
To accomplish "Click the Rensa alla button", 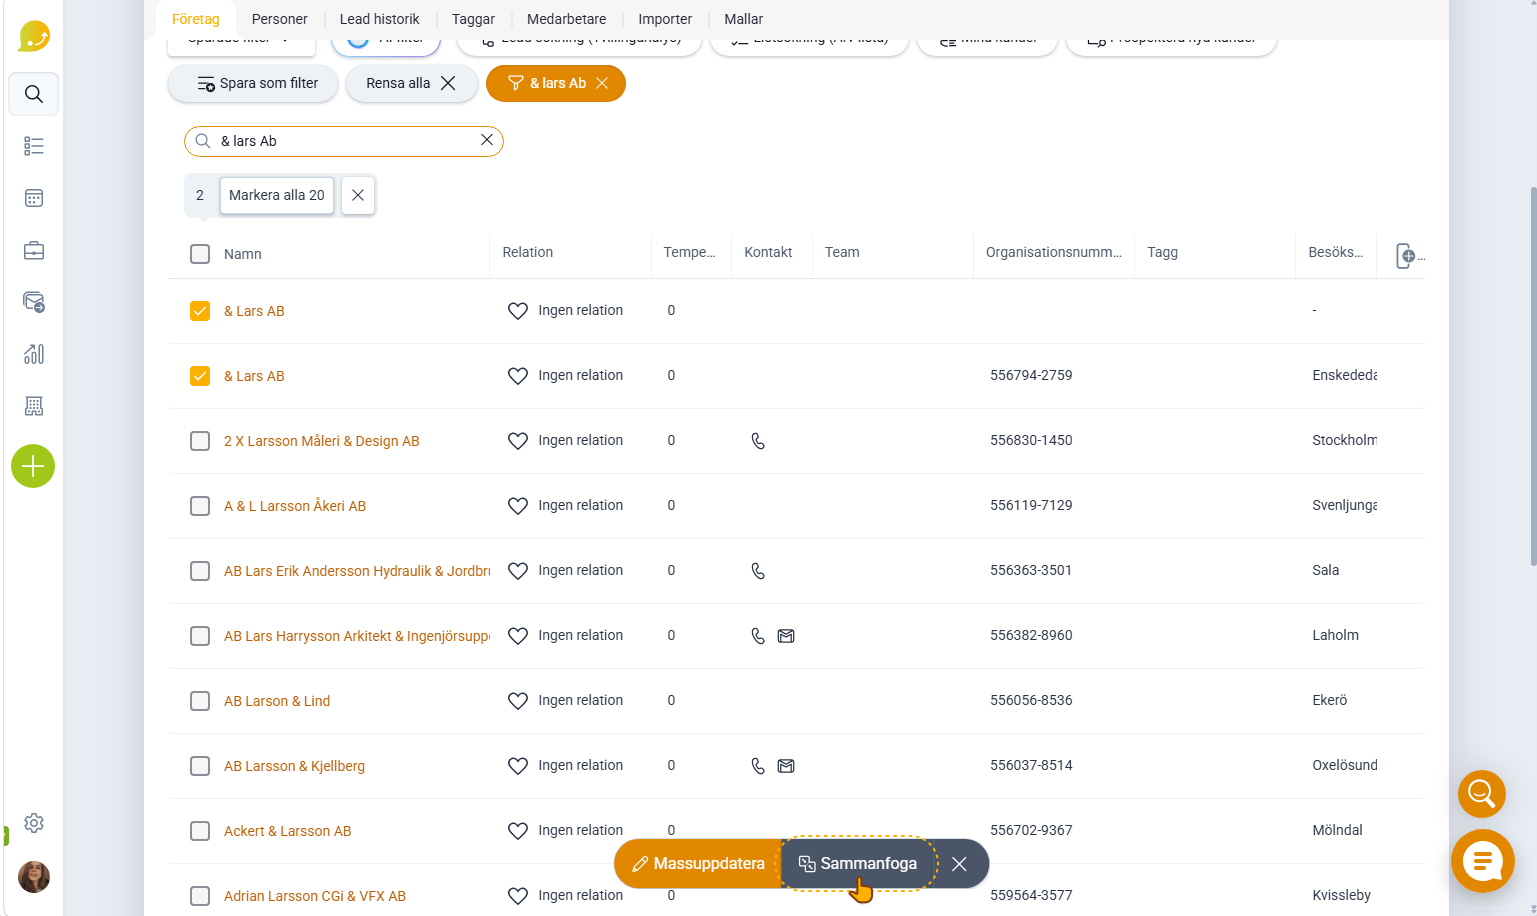I will point(411,83).
